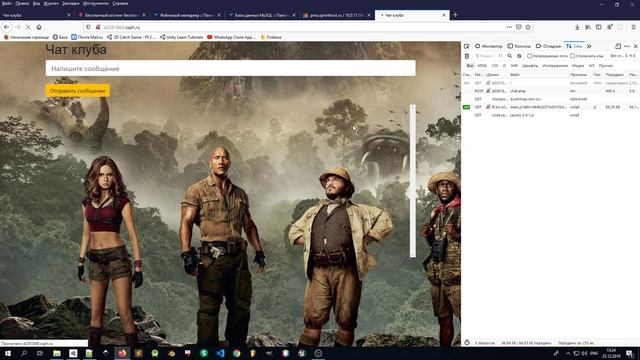The width and height of the screenshot is (640, 360).
Task: Filter network requests by Media
Action: (x=578, y=66)
